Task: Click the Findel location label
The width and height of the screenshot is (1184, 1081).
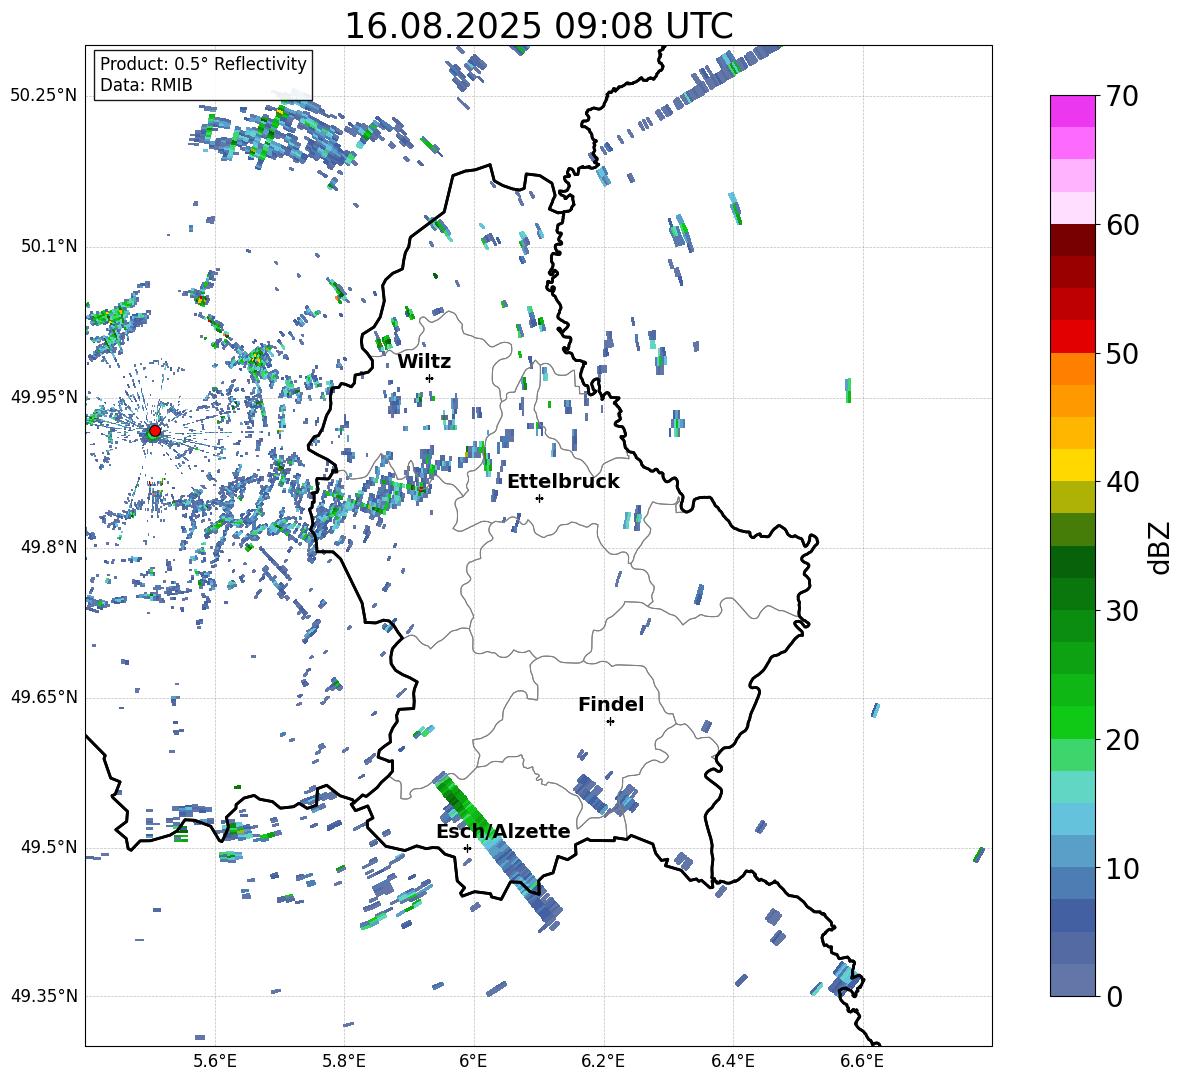Action: tap(611, 704)
